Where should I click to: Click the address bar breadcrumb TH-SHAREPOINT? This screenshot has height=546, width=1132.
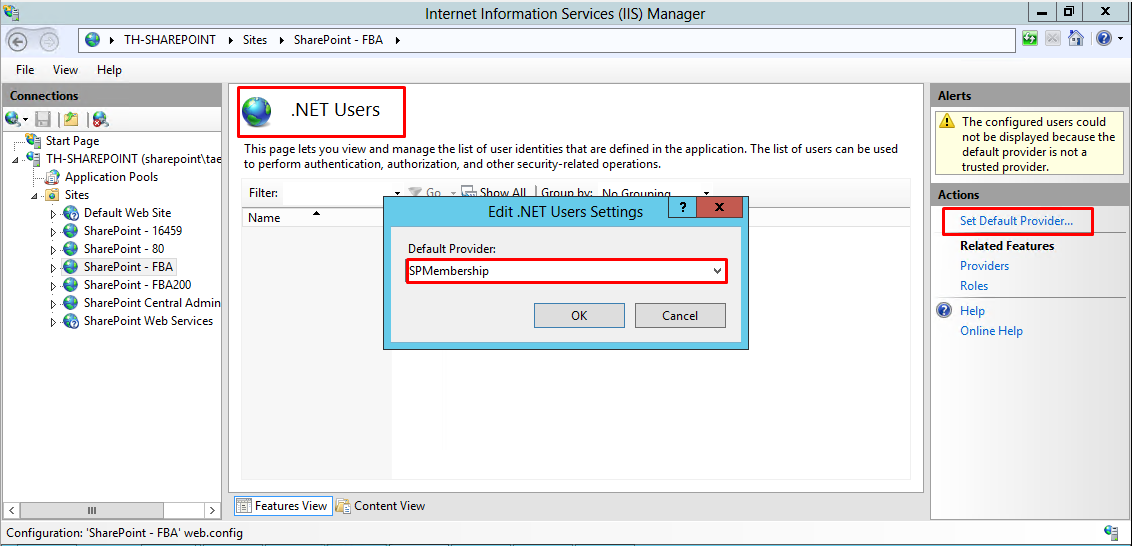click(170, 40)
